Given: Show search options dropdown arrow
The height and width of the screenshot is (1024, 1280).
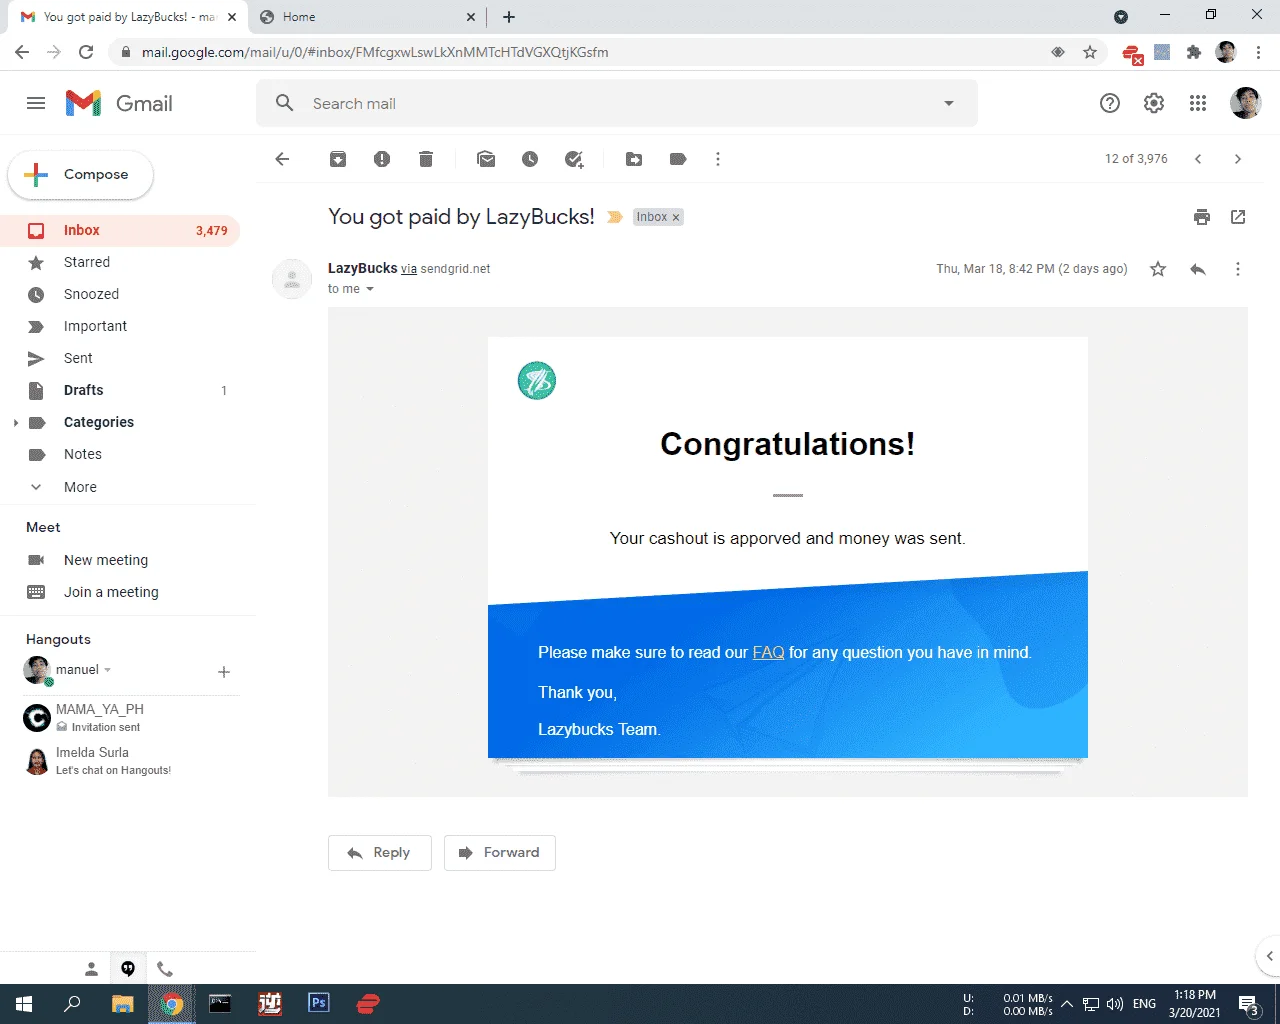Looking at the screenshot, I should coord(949,103).
